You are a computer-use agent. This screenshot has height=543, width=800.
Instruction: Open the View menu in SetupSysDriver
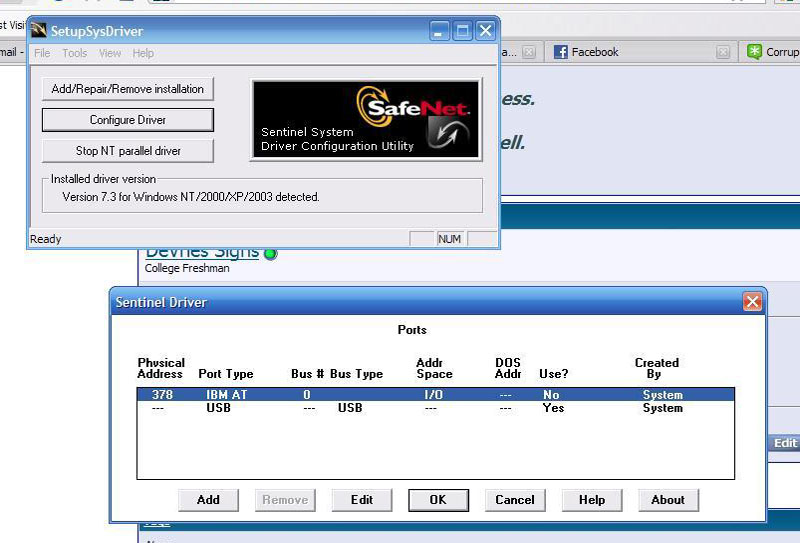110,53
